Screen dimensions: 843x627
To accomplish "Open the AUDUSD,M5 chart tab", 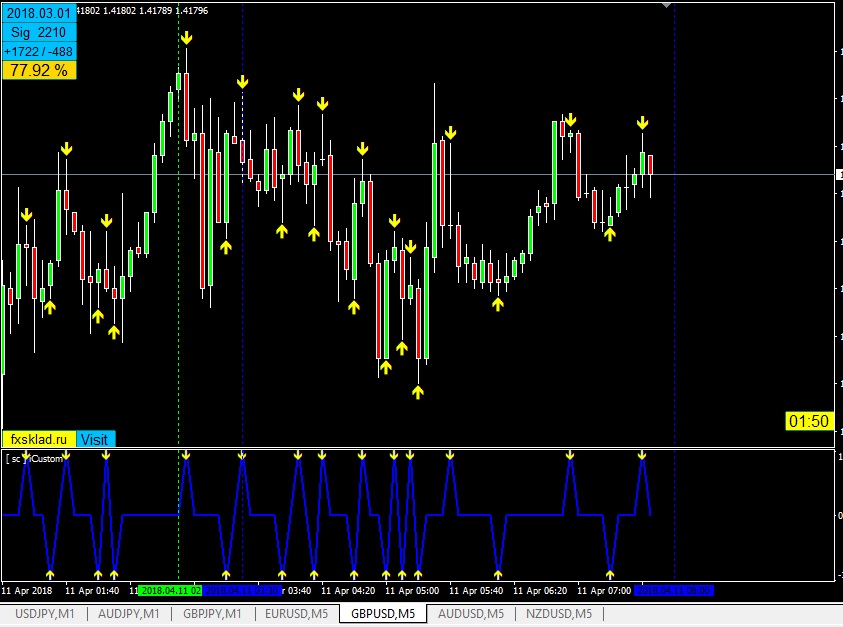I will click(471, 614).
